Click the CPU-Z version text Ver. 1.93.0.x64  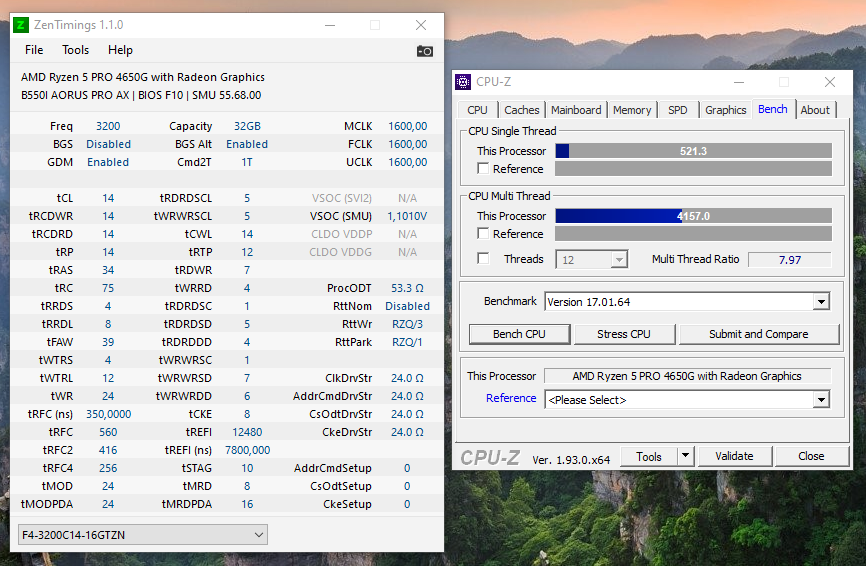pyautogui.click(x=571, y=459)
